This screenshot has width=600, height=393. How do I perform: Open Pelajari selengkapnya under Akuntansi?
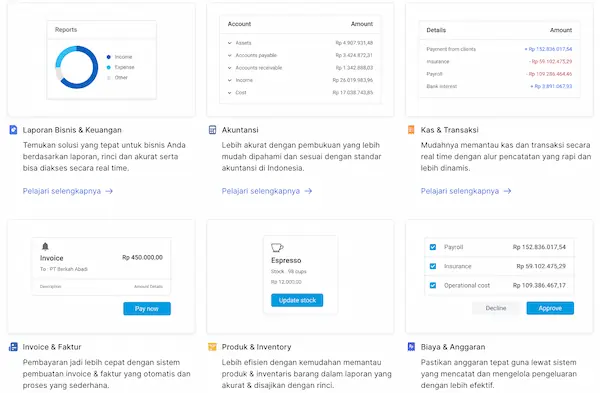[267, 191]
